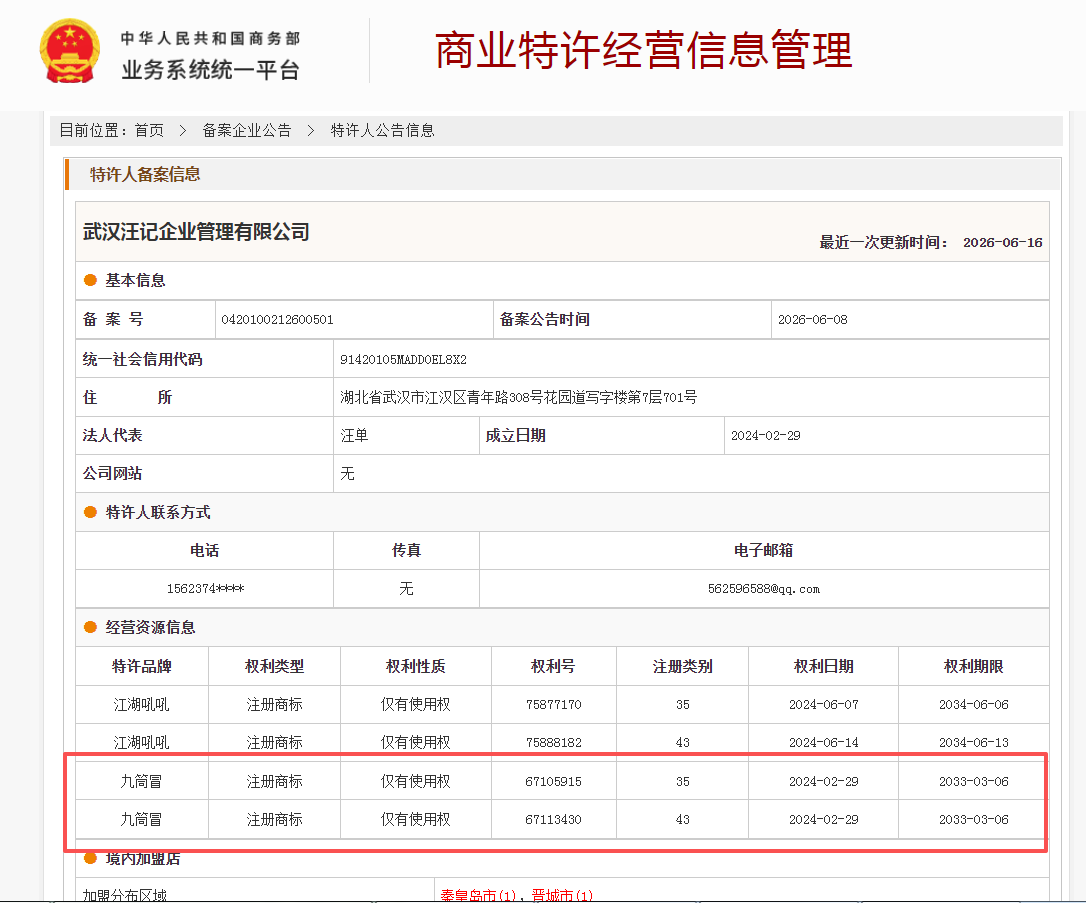This screenshot has height=903, width=1086.
Task: Click the 权利性质 column header
Action: (416, 666)
